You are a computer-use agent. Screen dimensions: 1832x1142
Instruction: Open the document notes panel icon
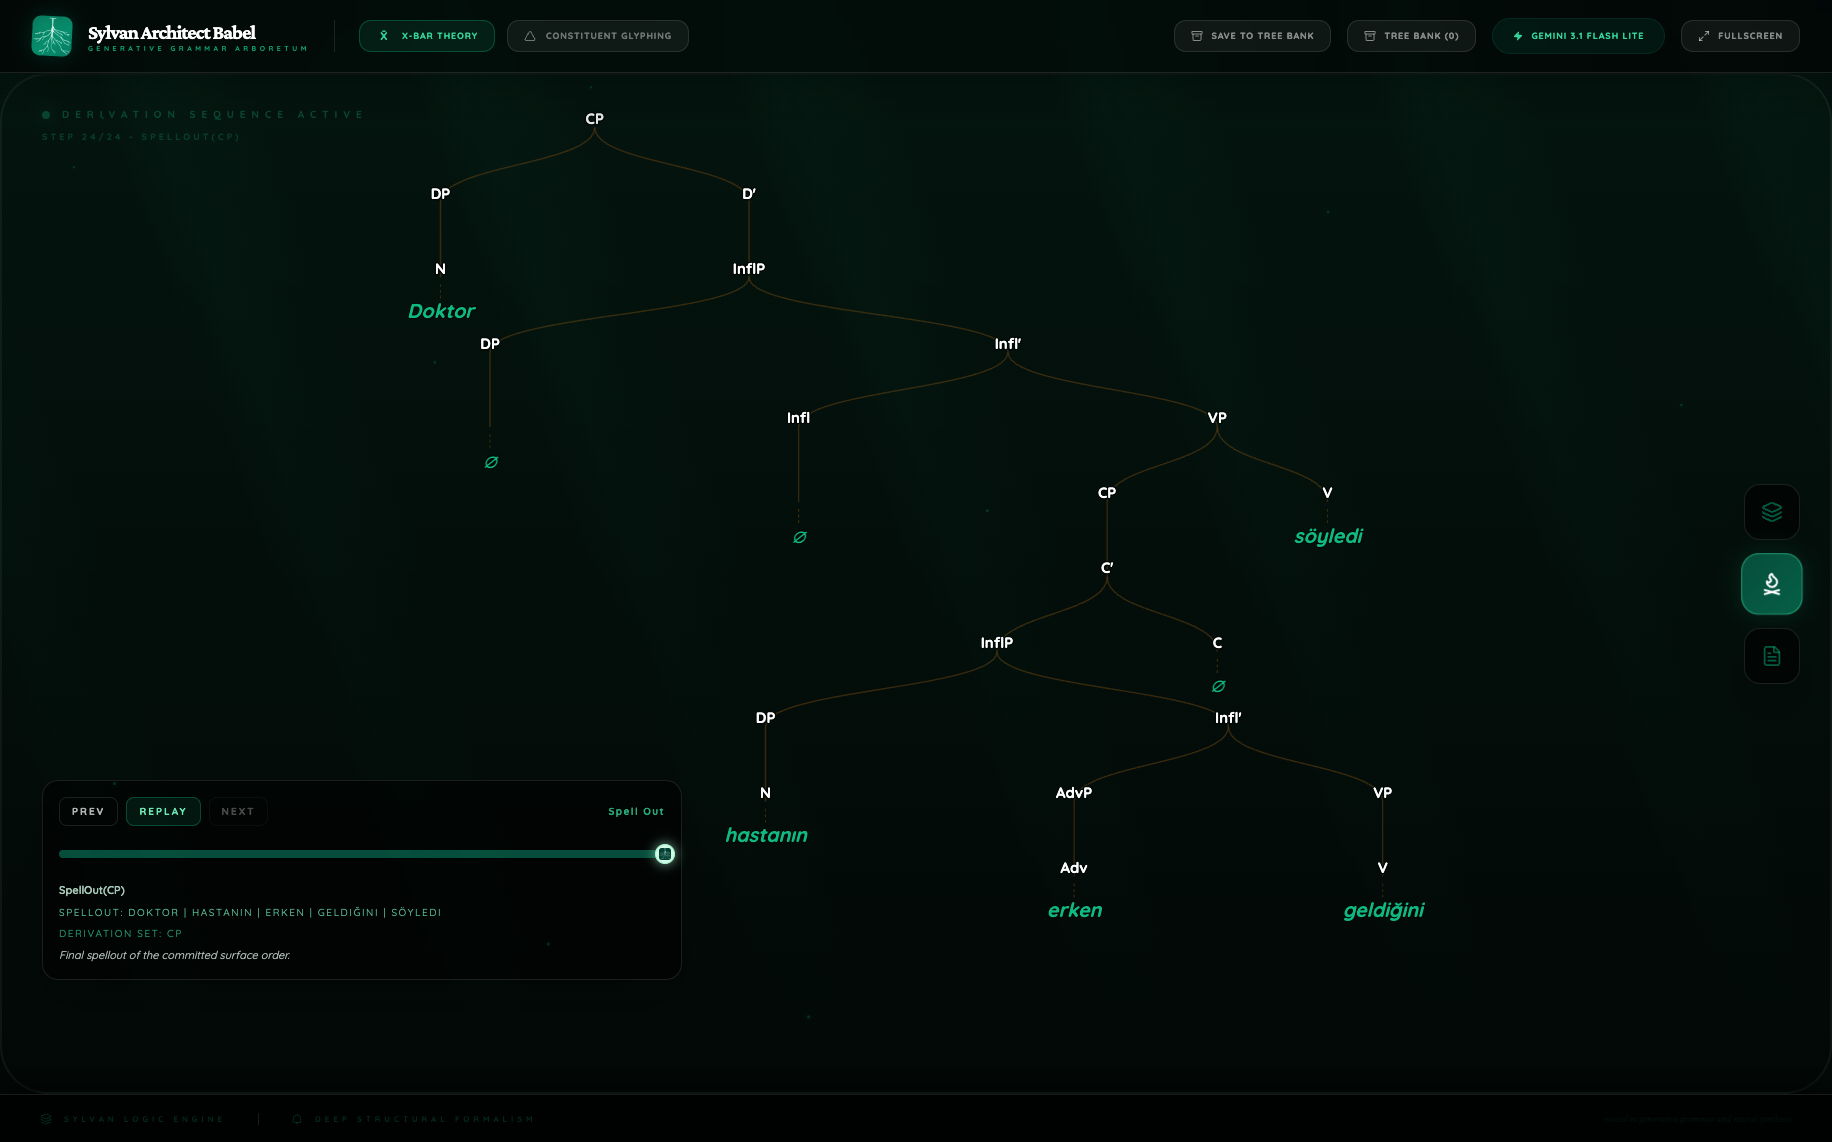pyautogui.click(x=1771, y=656)
